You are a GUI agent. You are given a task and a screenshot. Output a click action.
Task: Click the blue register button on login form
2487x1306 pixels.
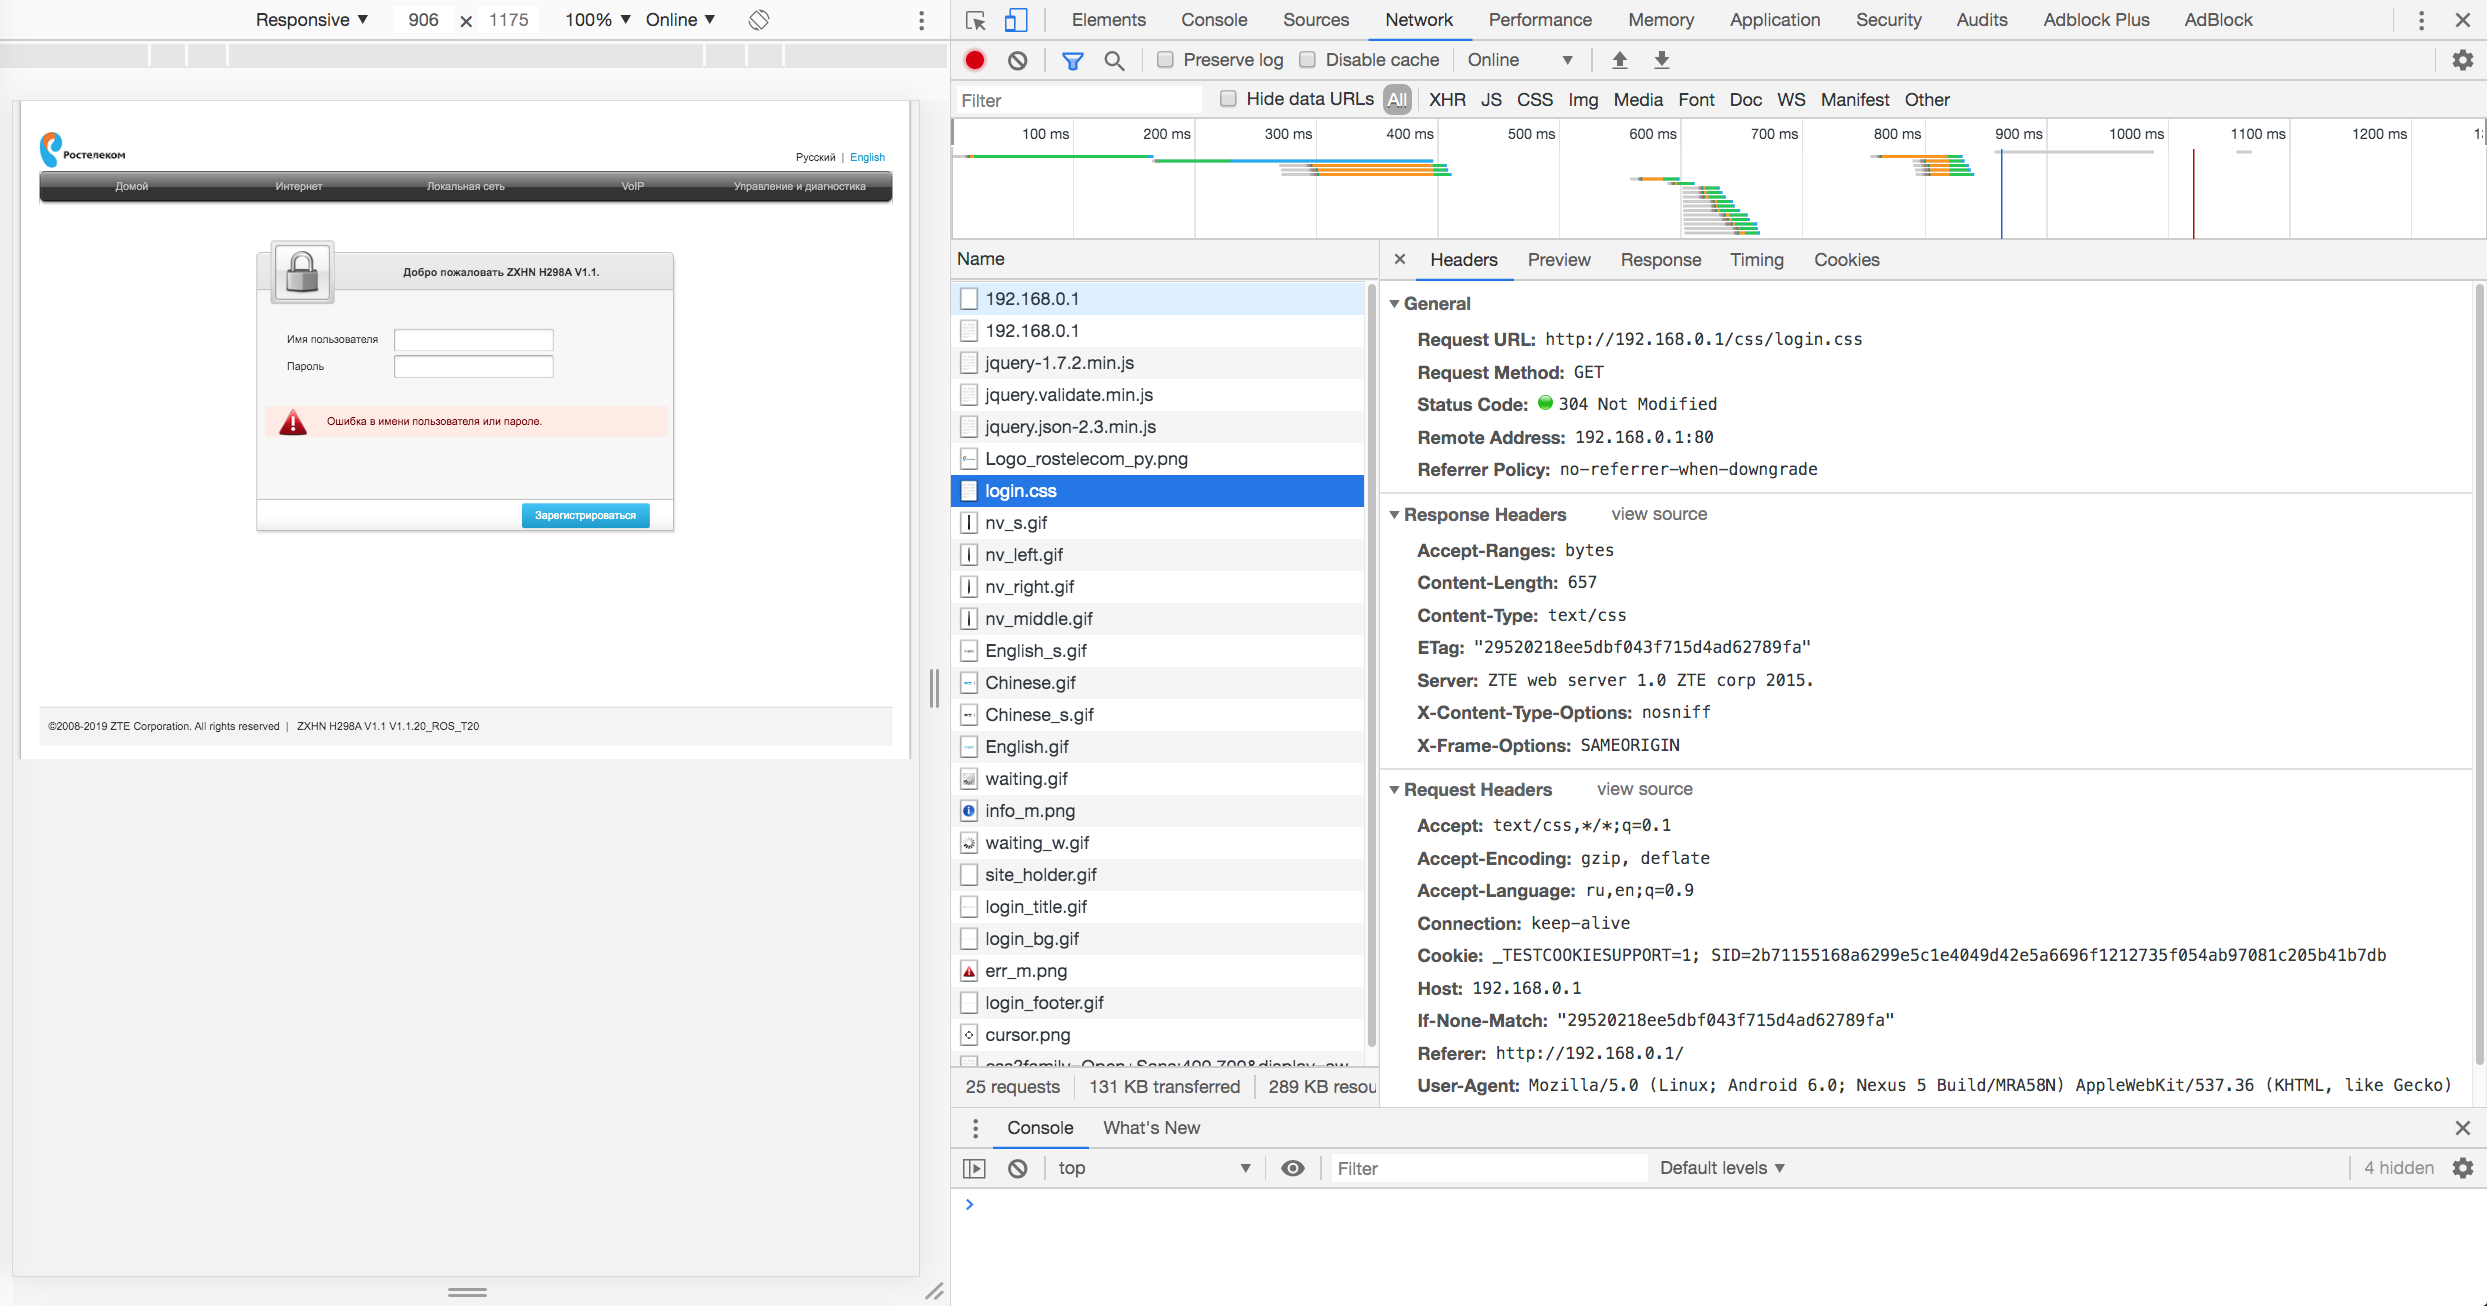[585, 515]
